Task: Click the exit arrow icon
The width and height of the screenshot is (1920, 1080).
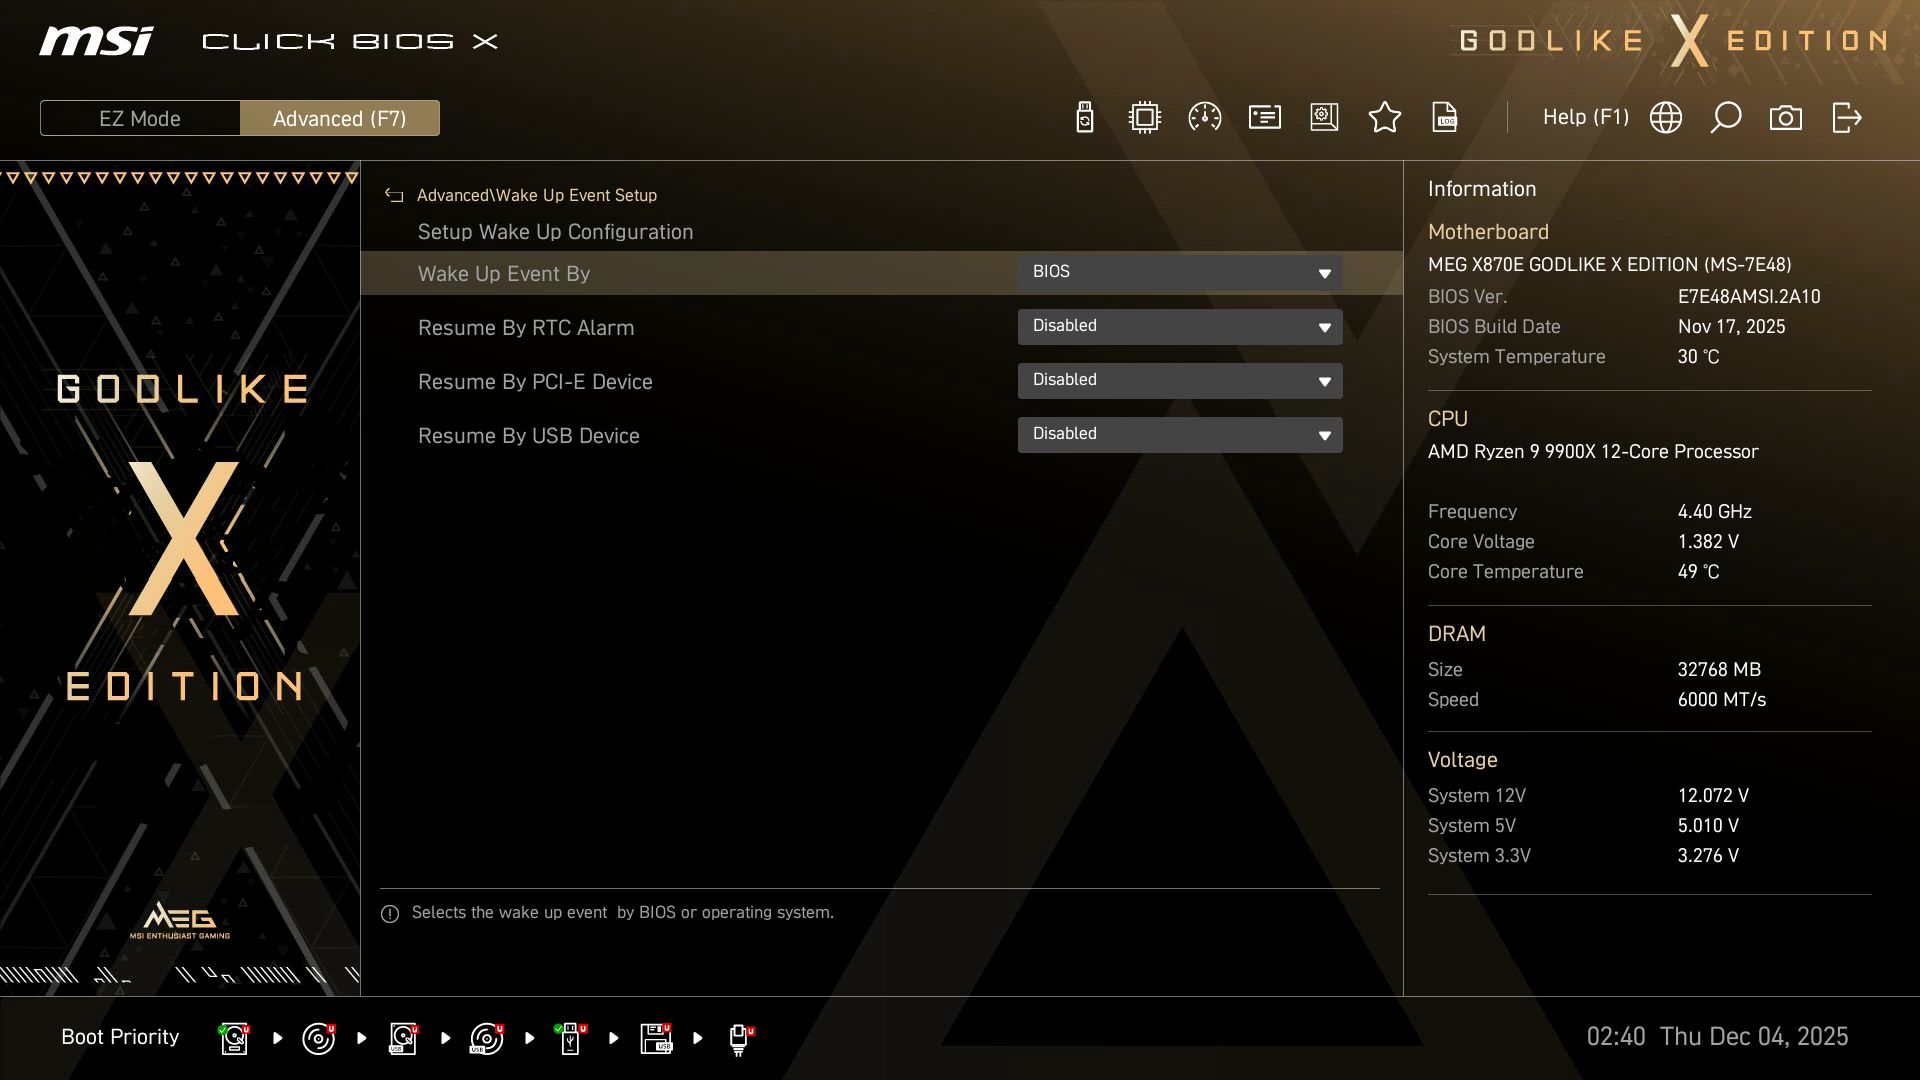Action: click(x=1845, y=117)
